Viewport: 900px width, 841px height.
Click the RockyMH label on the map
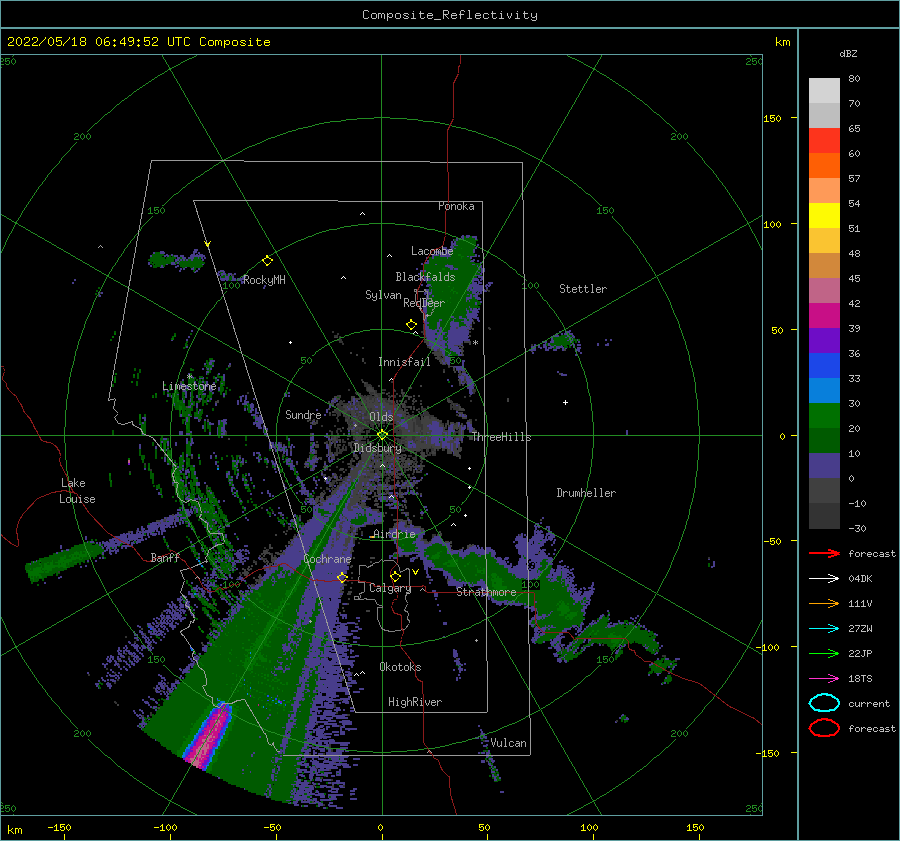tap(263, 280)
